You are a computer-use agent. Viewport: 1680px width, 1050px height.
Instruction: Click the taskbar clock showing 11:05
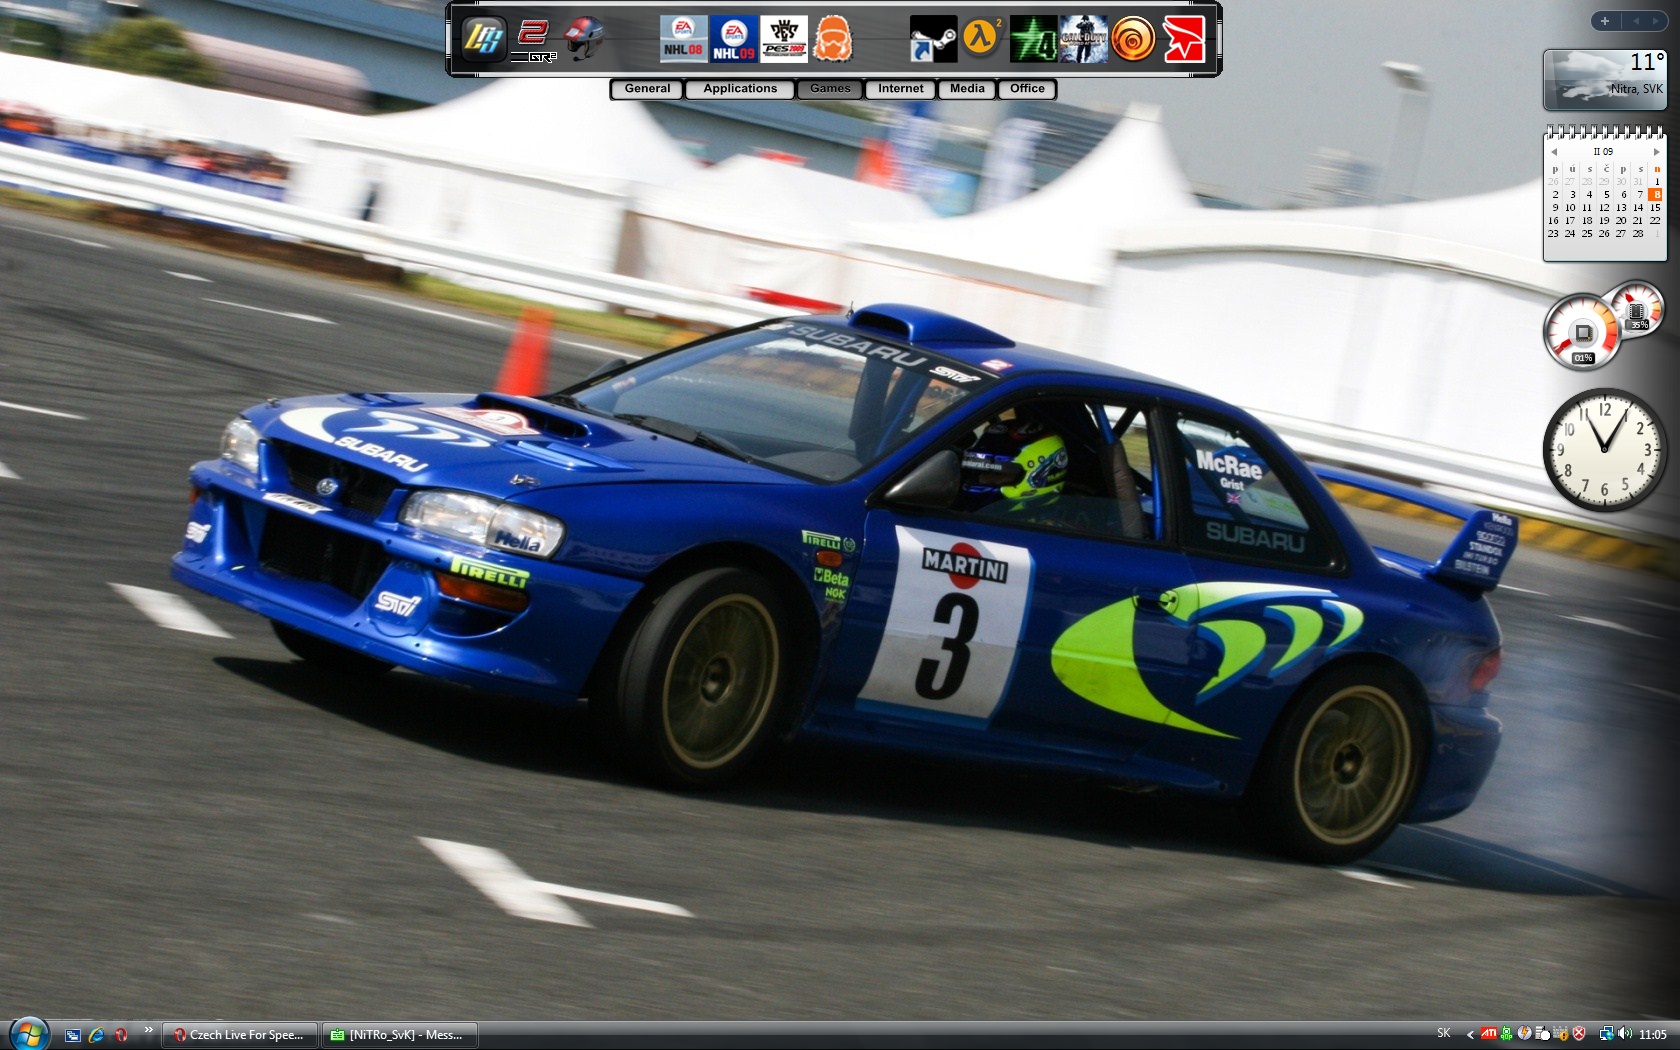pos(1652,1035)
